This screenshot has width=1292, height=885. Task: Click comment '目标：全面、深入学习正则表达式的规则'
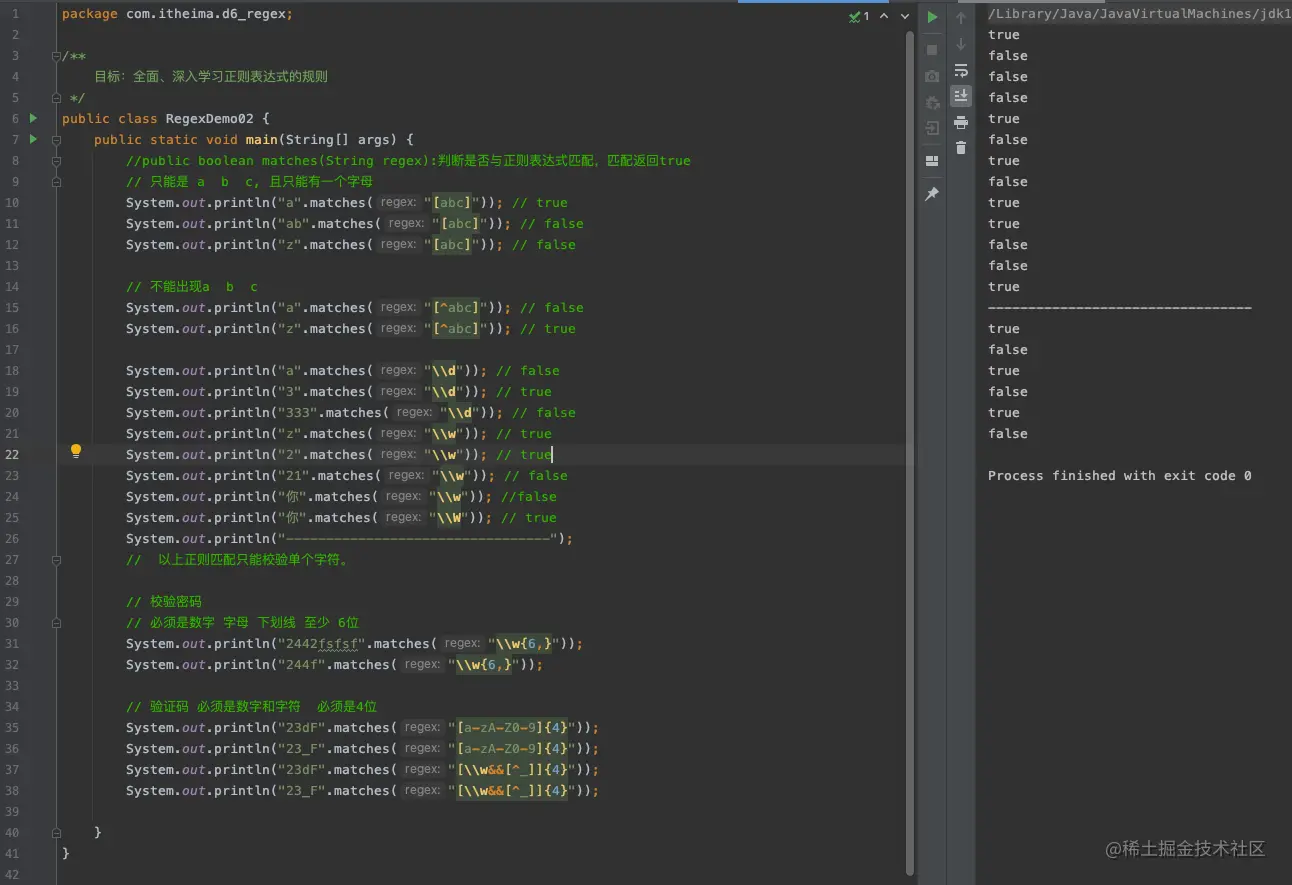[x=211, y=76]
